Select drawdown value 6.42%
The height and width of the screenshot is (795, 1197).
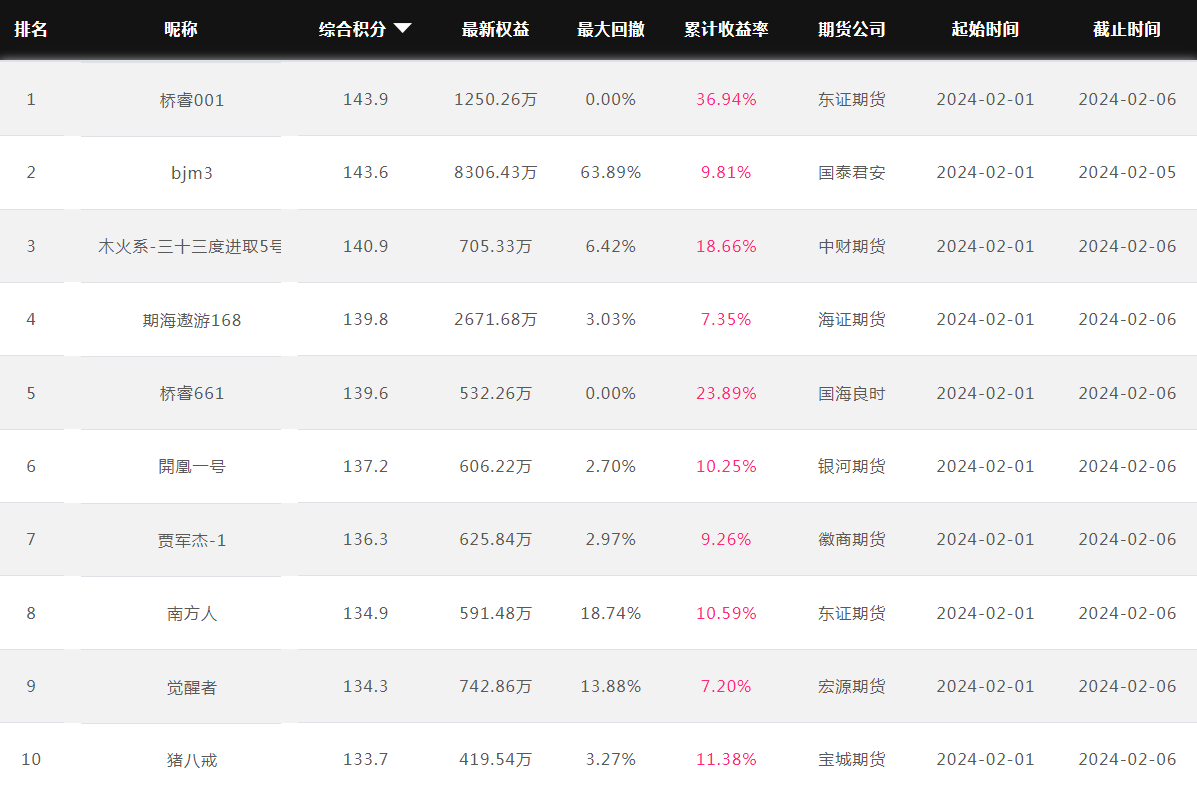pos(611,246)
